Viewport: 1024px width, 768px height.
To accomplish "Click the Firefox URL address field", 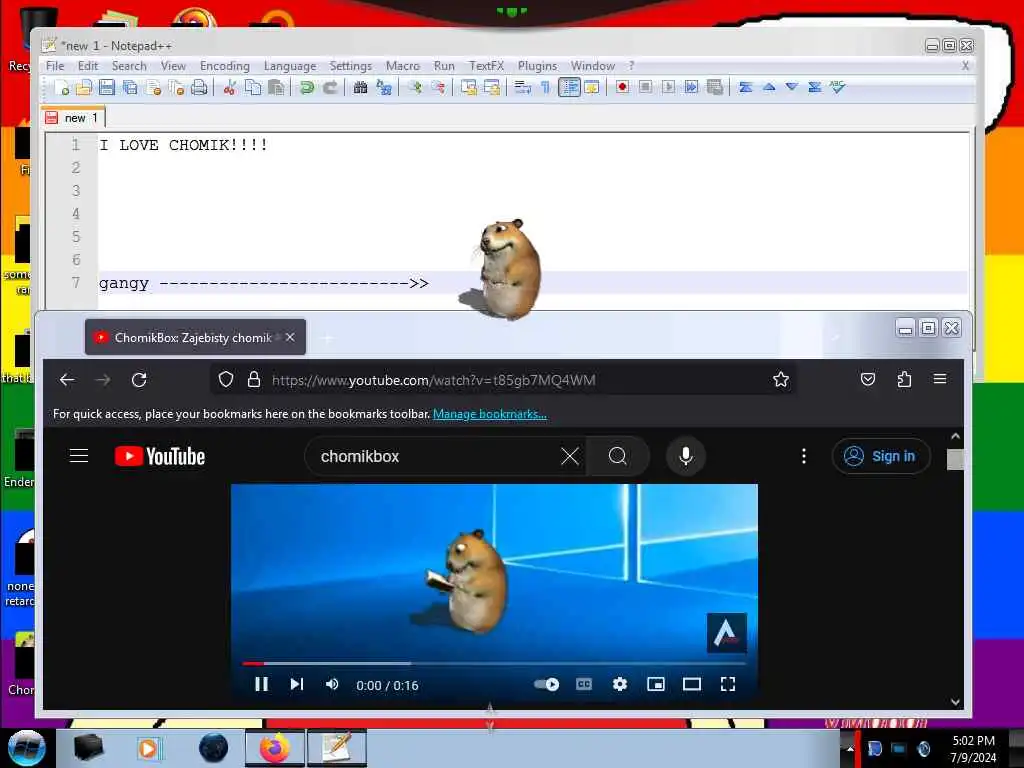I will click(503, 380).
